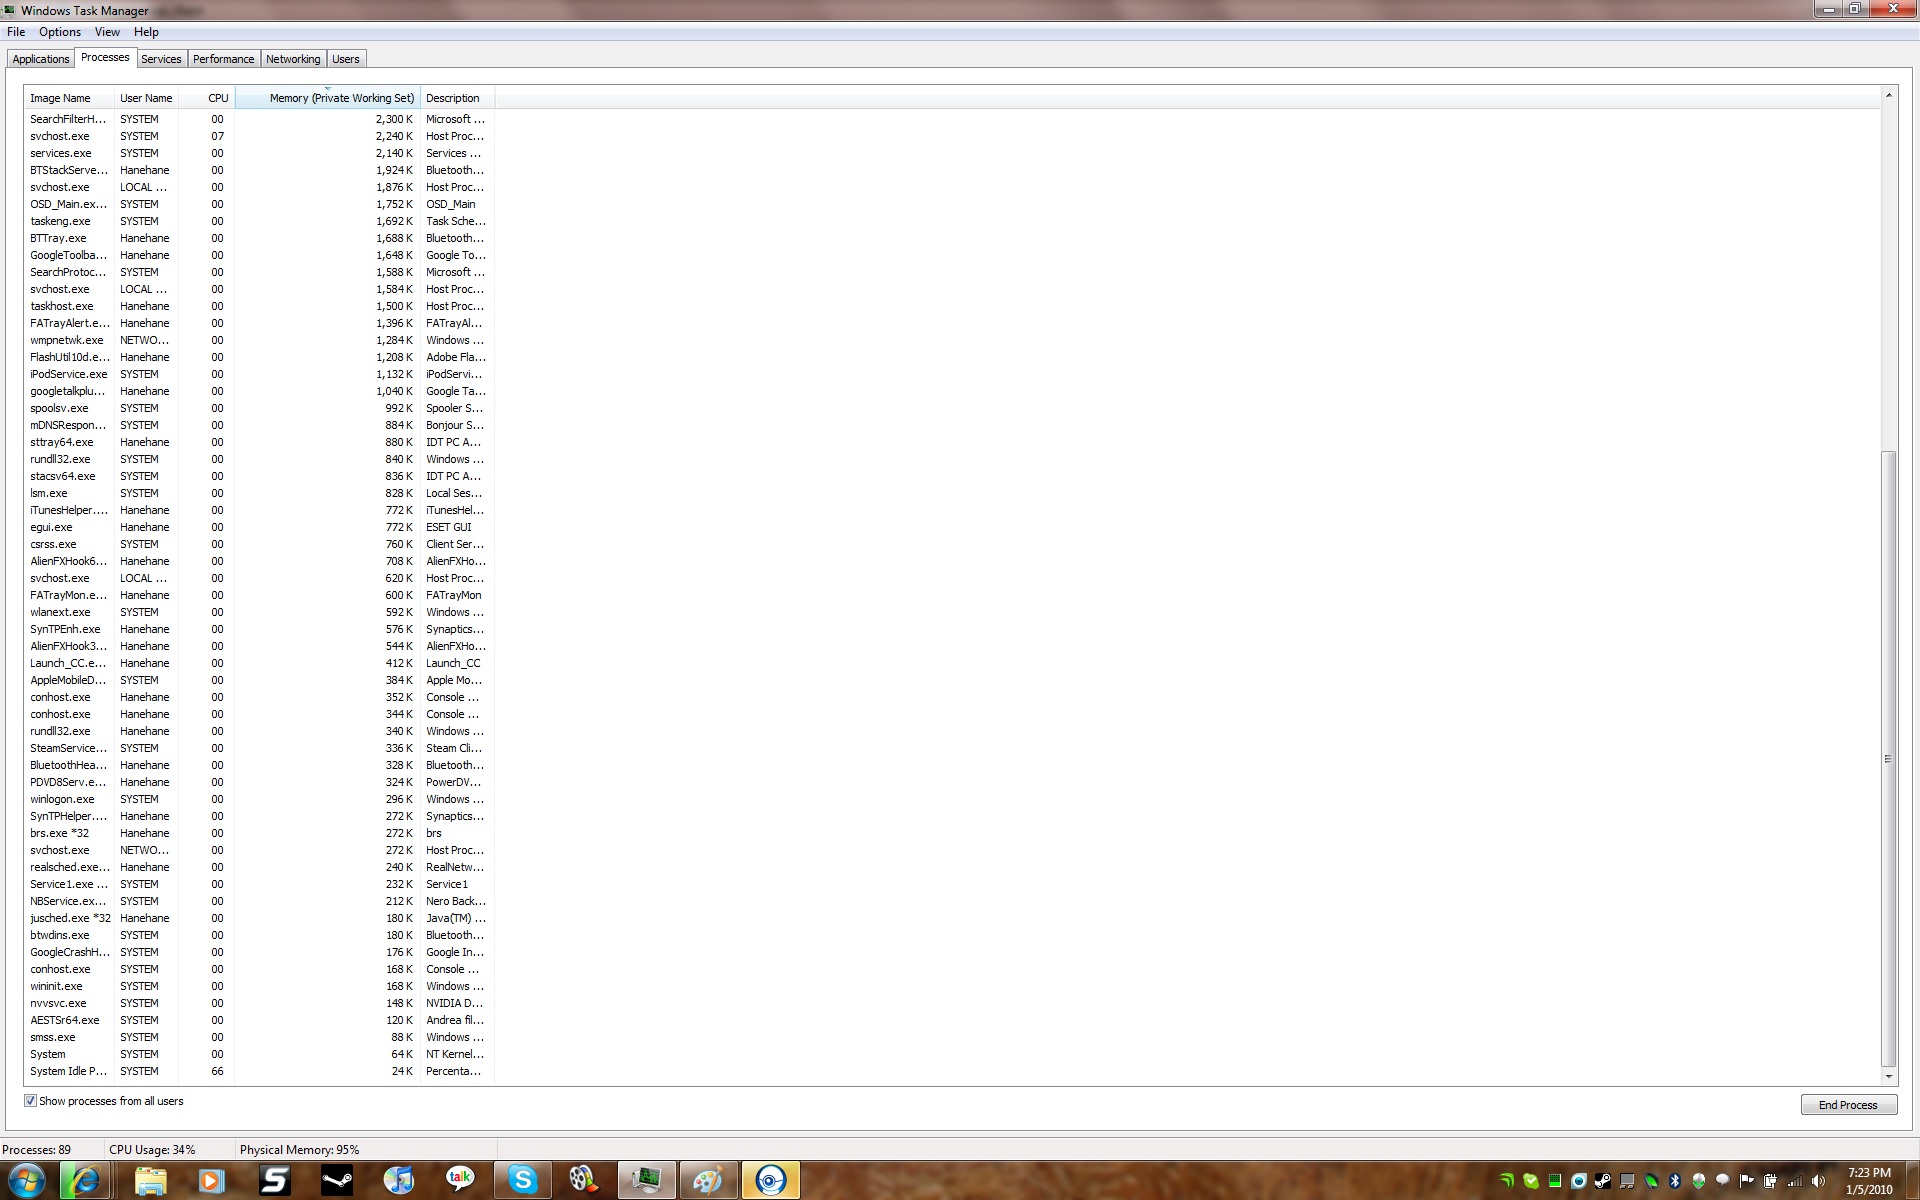Click the speech bubble tray icon
This screenshot has height=1200, width=1920.
pos(1723,1181)
